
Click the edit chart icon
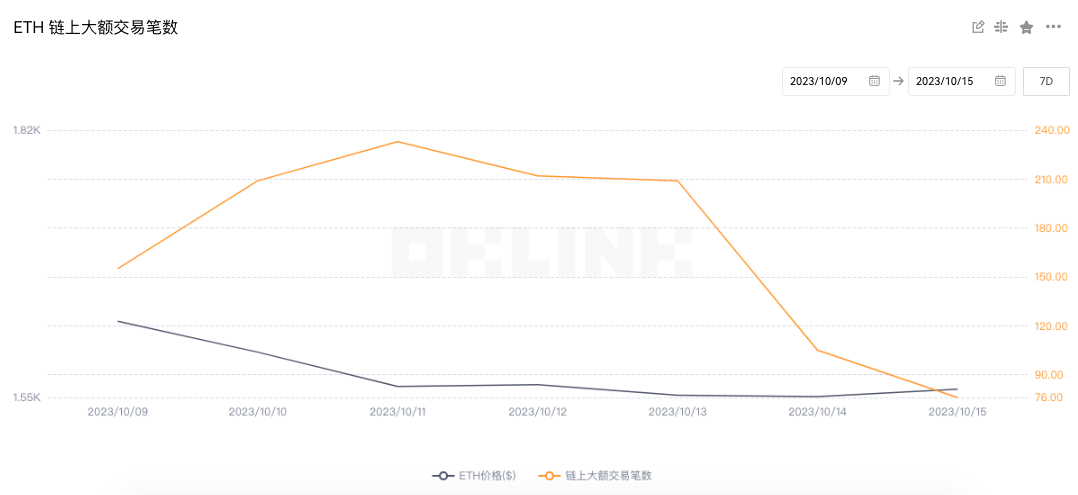tap(978, 27)
